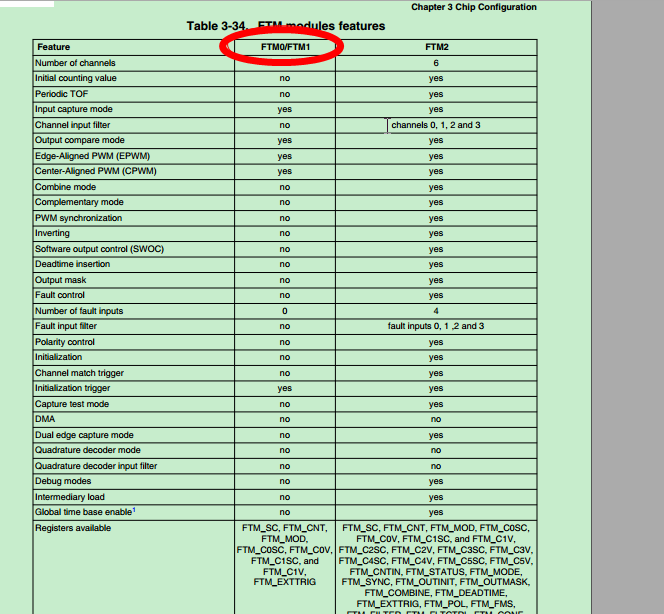The width and height of the screenshot is (664, 614).
Task: Click the 'Feature' column header
Action: coord(53,47)
